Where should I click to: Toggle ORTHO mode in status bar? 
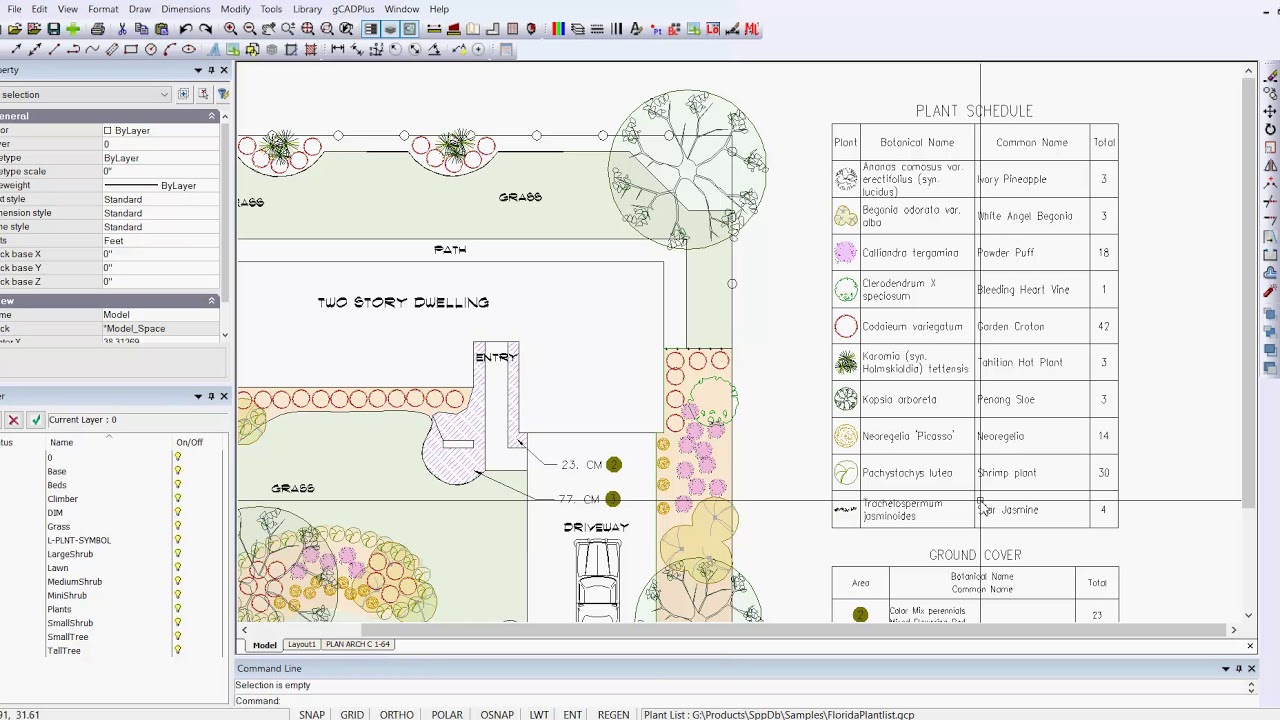[x=397, y=715]
